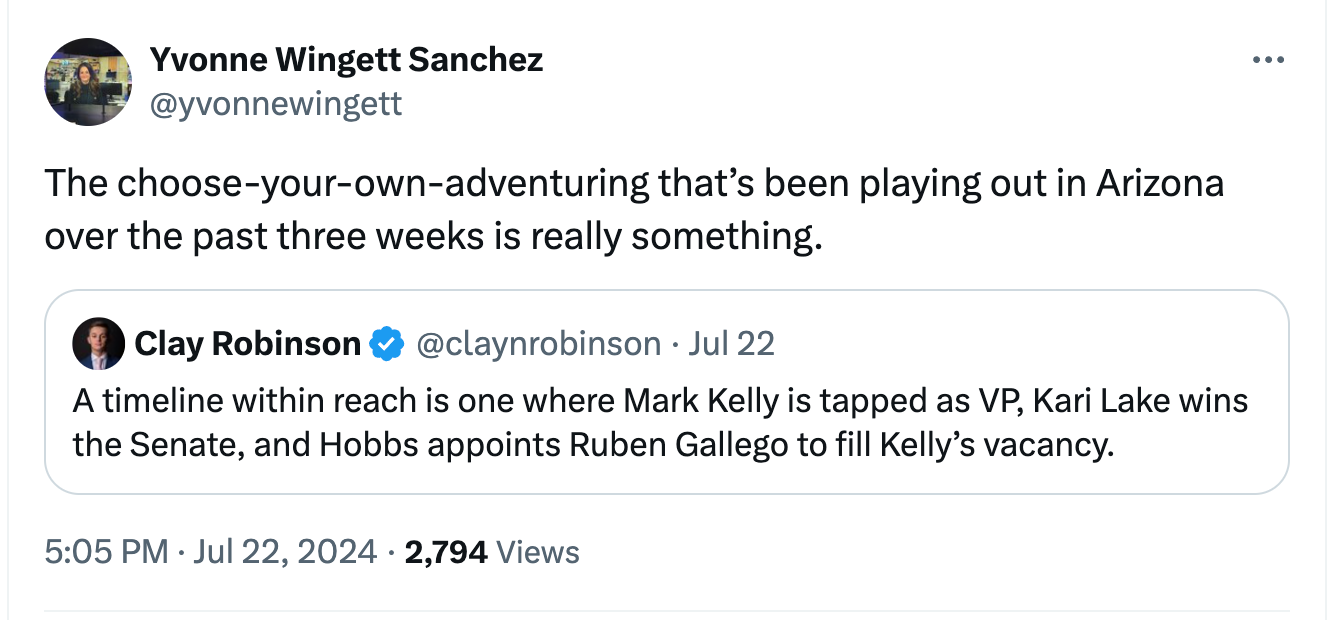1329x620 pixels.
Task: Click Clay Robinson's small avatar
Action: click(98, 344)
